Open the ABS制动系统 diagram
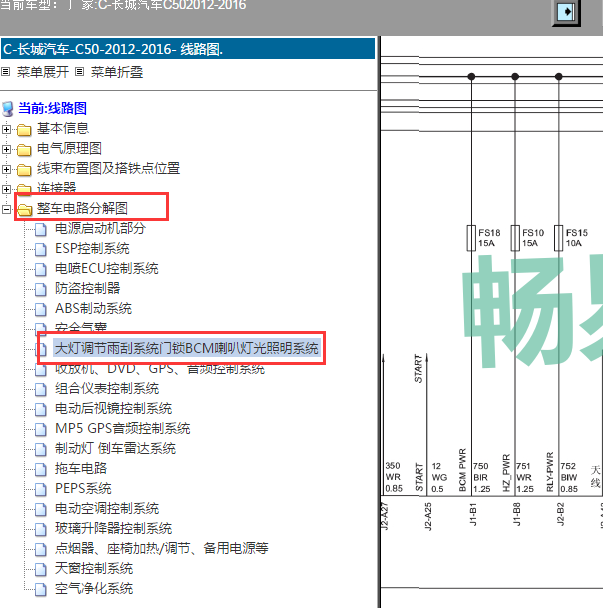603x608 pixels. pyautogui.click(x=93, y=308)
